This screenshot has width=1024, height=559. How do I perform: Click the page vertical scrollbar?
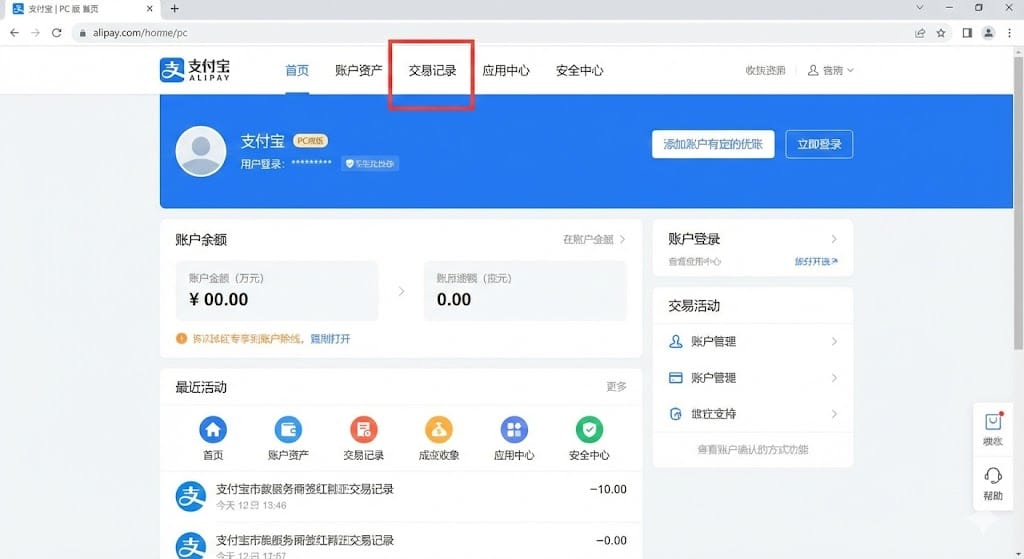(1018, 202)
